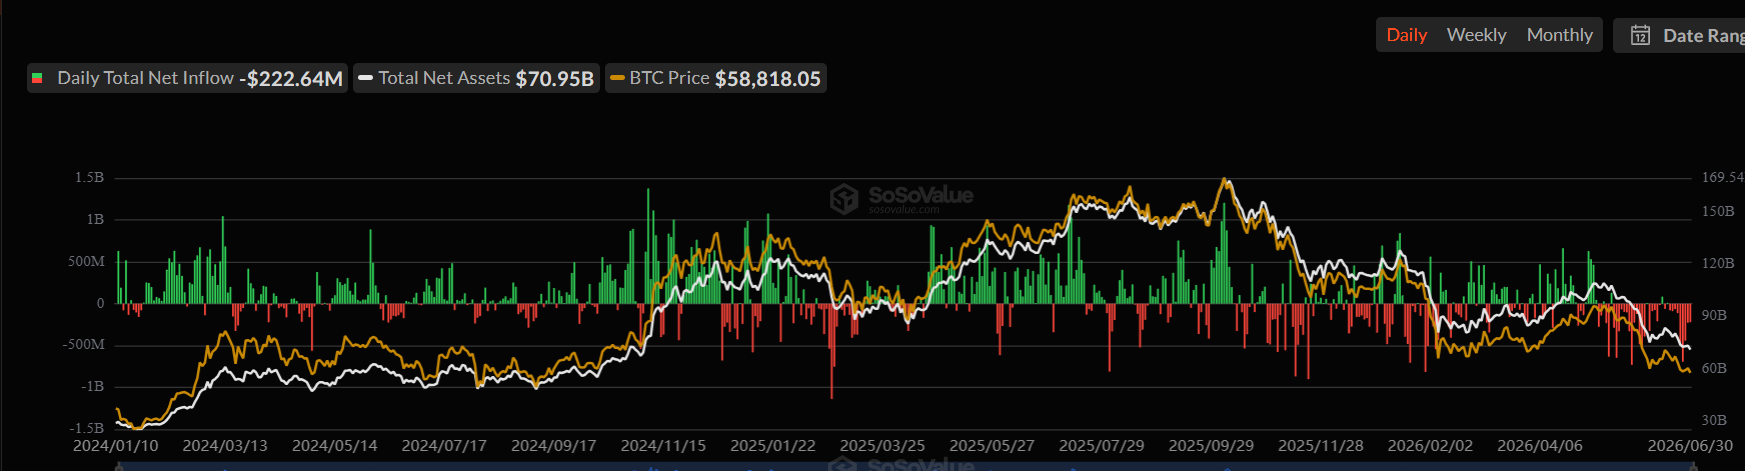
Task: Click the 1.5B left axis label
Action: [90, 177]
